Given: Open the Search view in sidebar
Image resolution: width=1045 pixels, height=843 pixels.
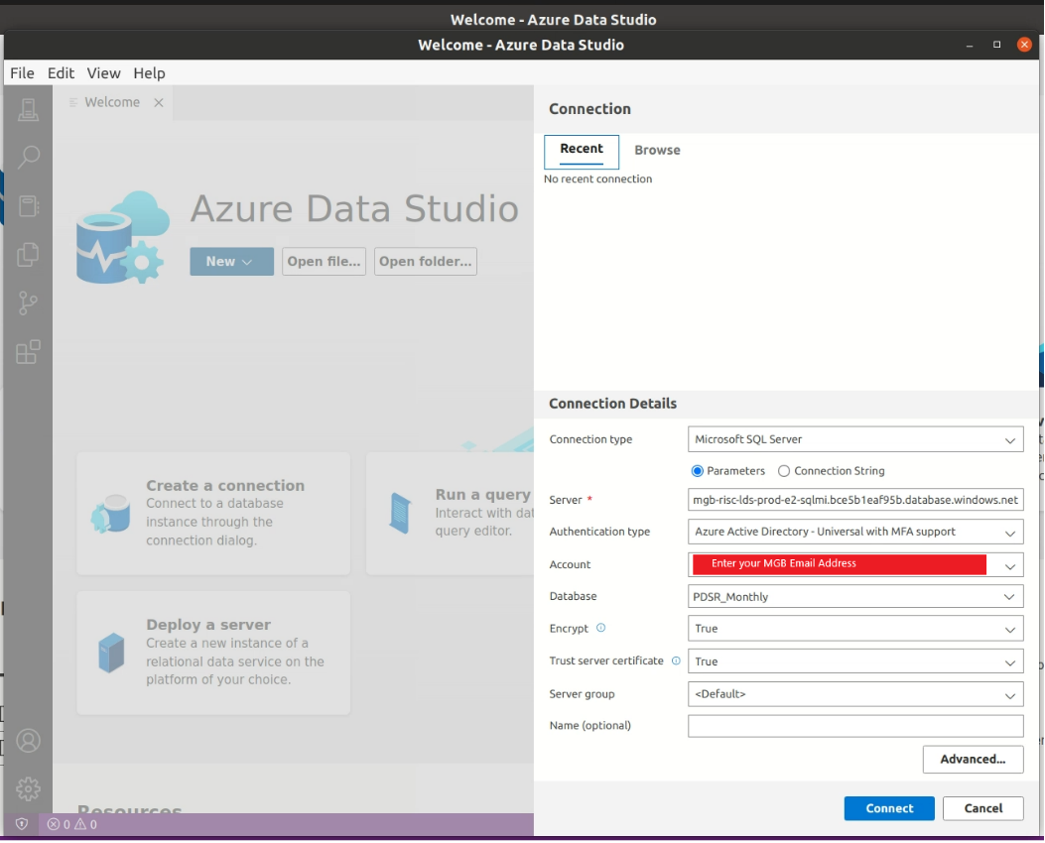Looking at the screenshot, I should [28, 157].
